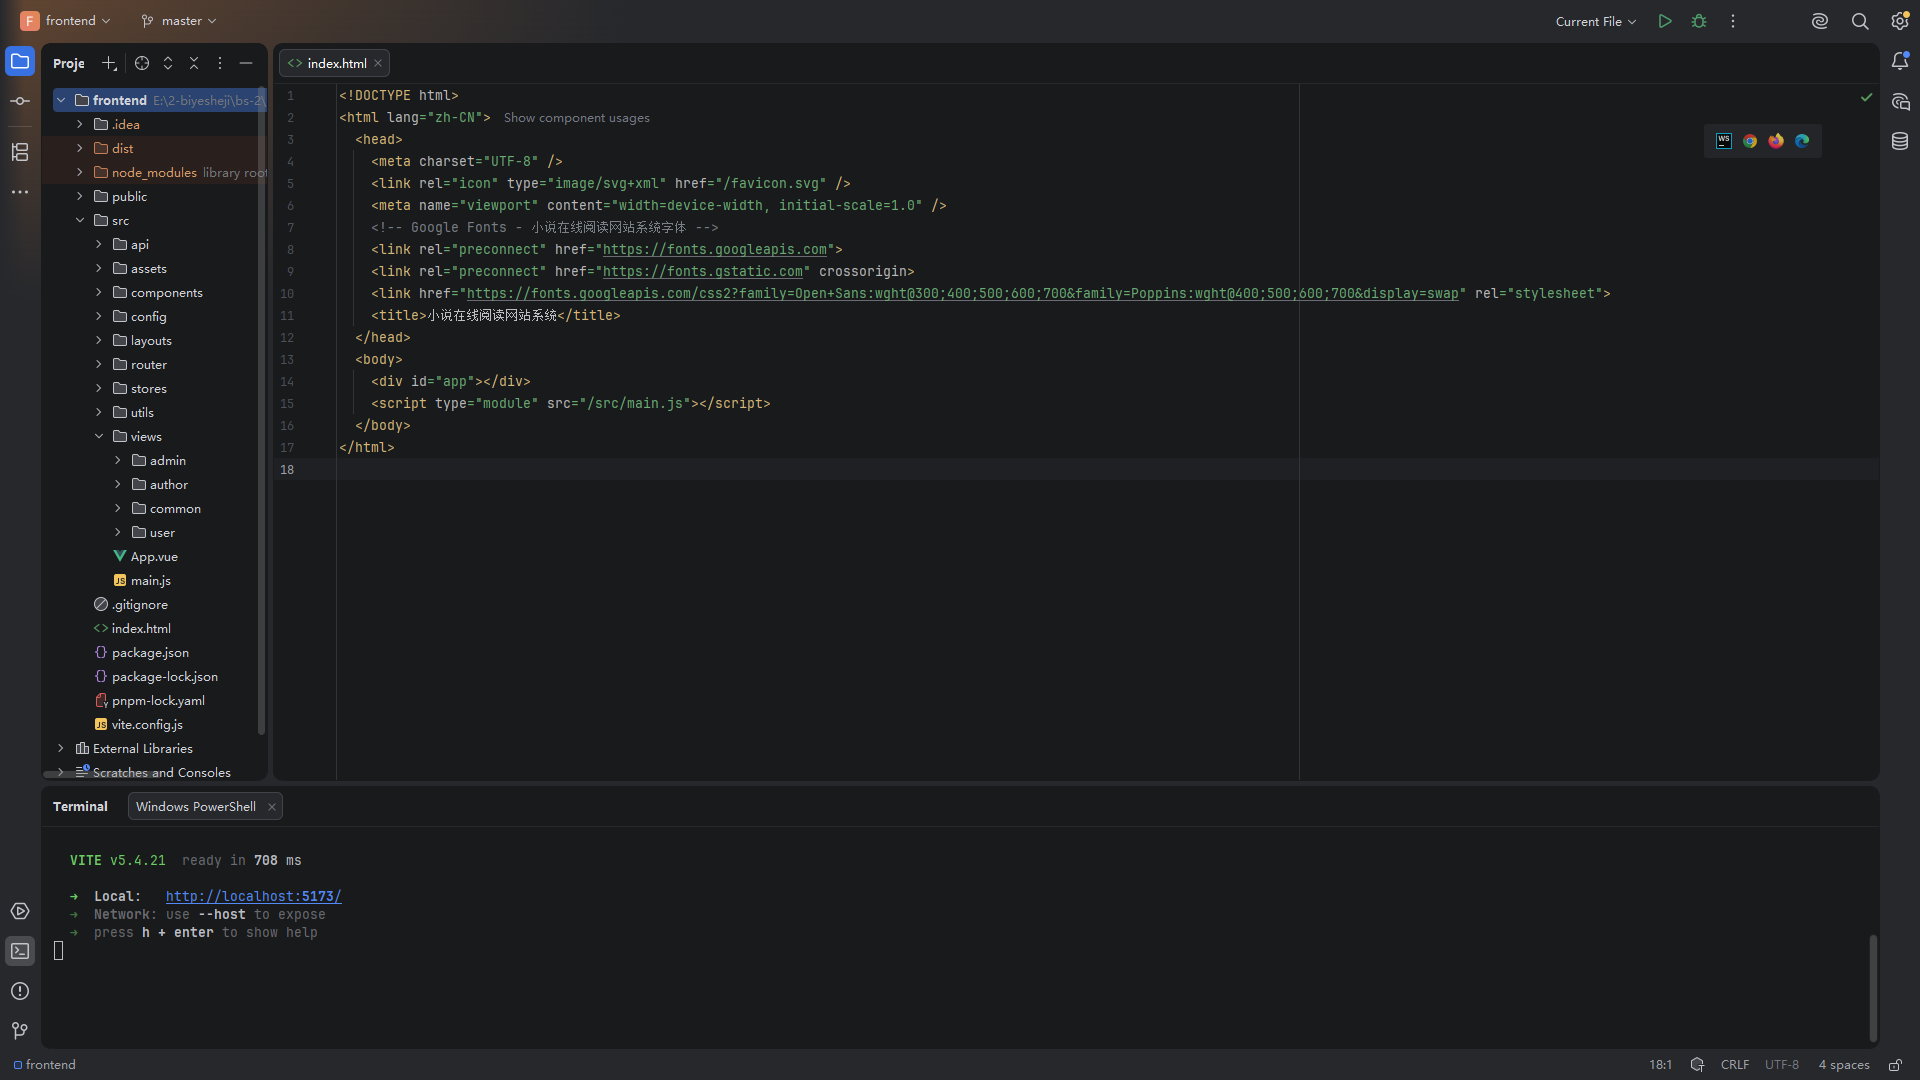Run the current file
Screen dimensions: 1920x1080
[x=1665, y=21]
